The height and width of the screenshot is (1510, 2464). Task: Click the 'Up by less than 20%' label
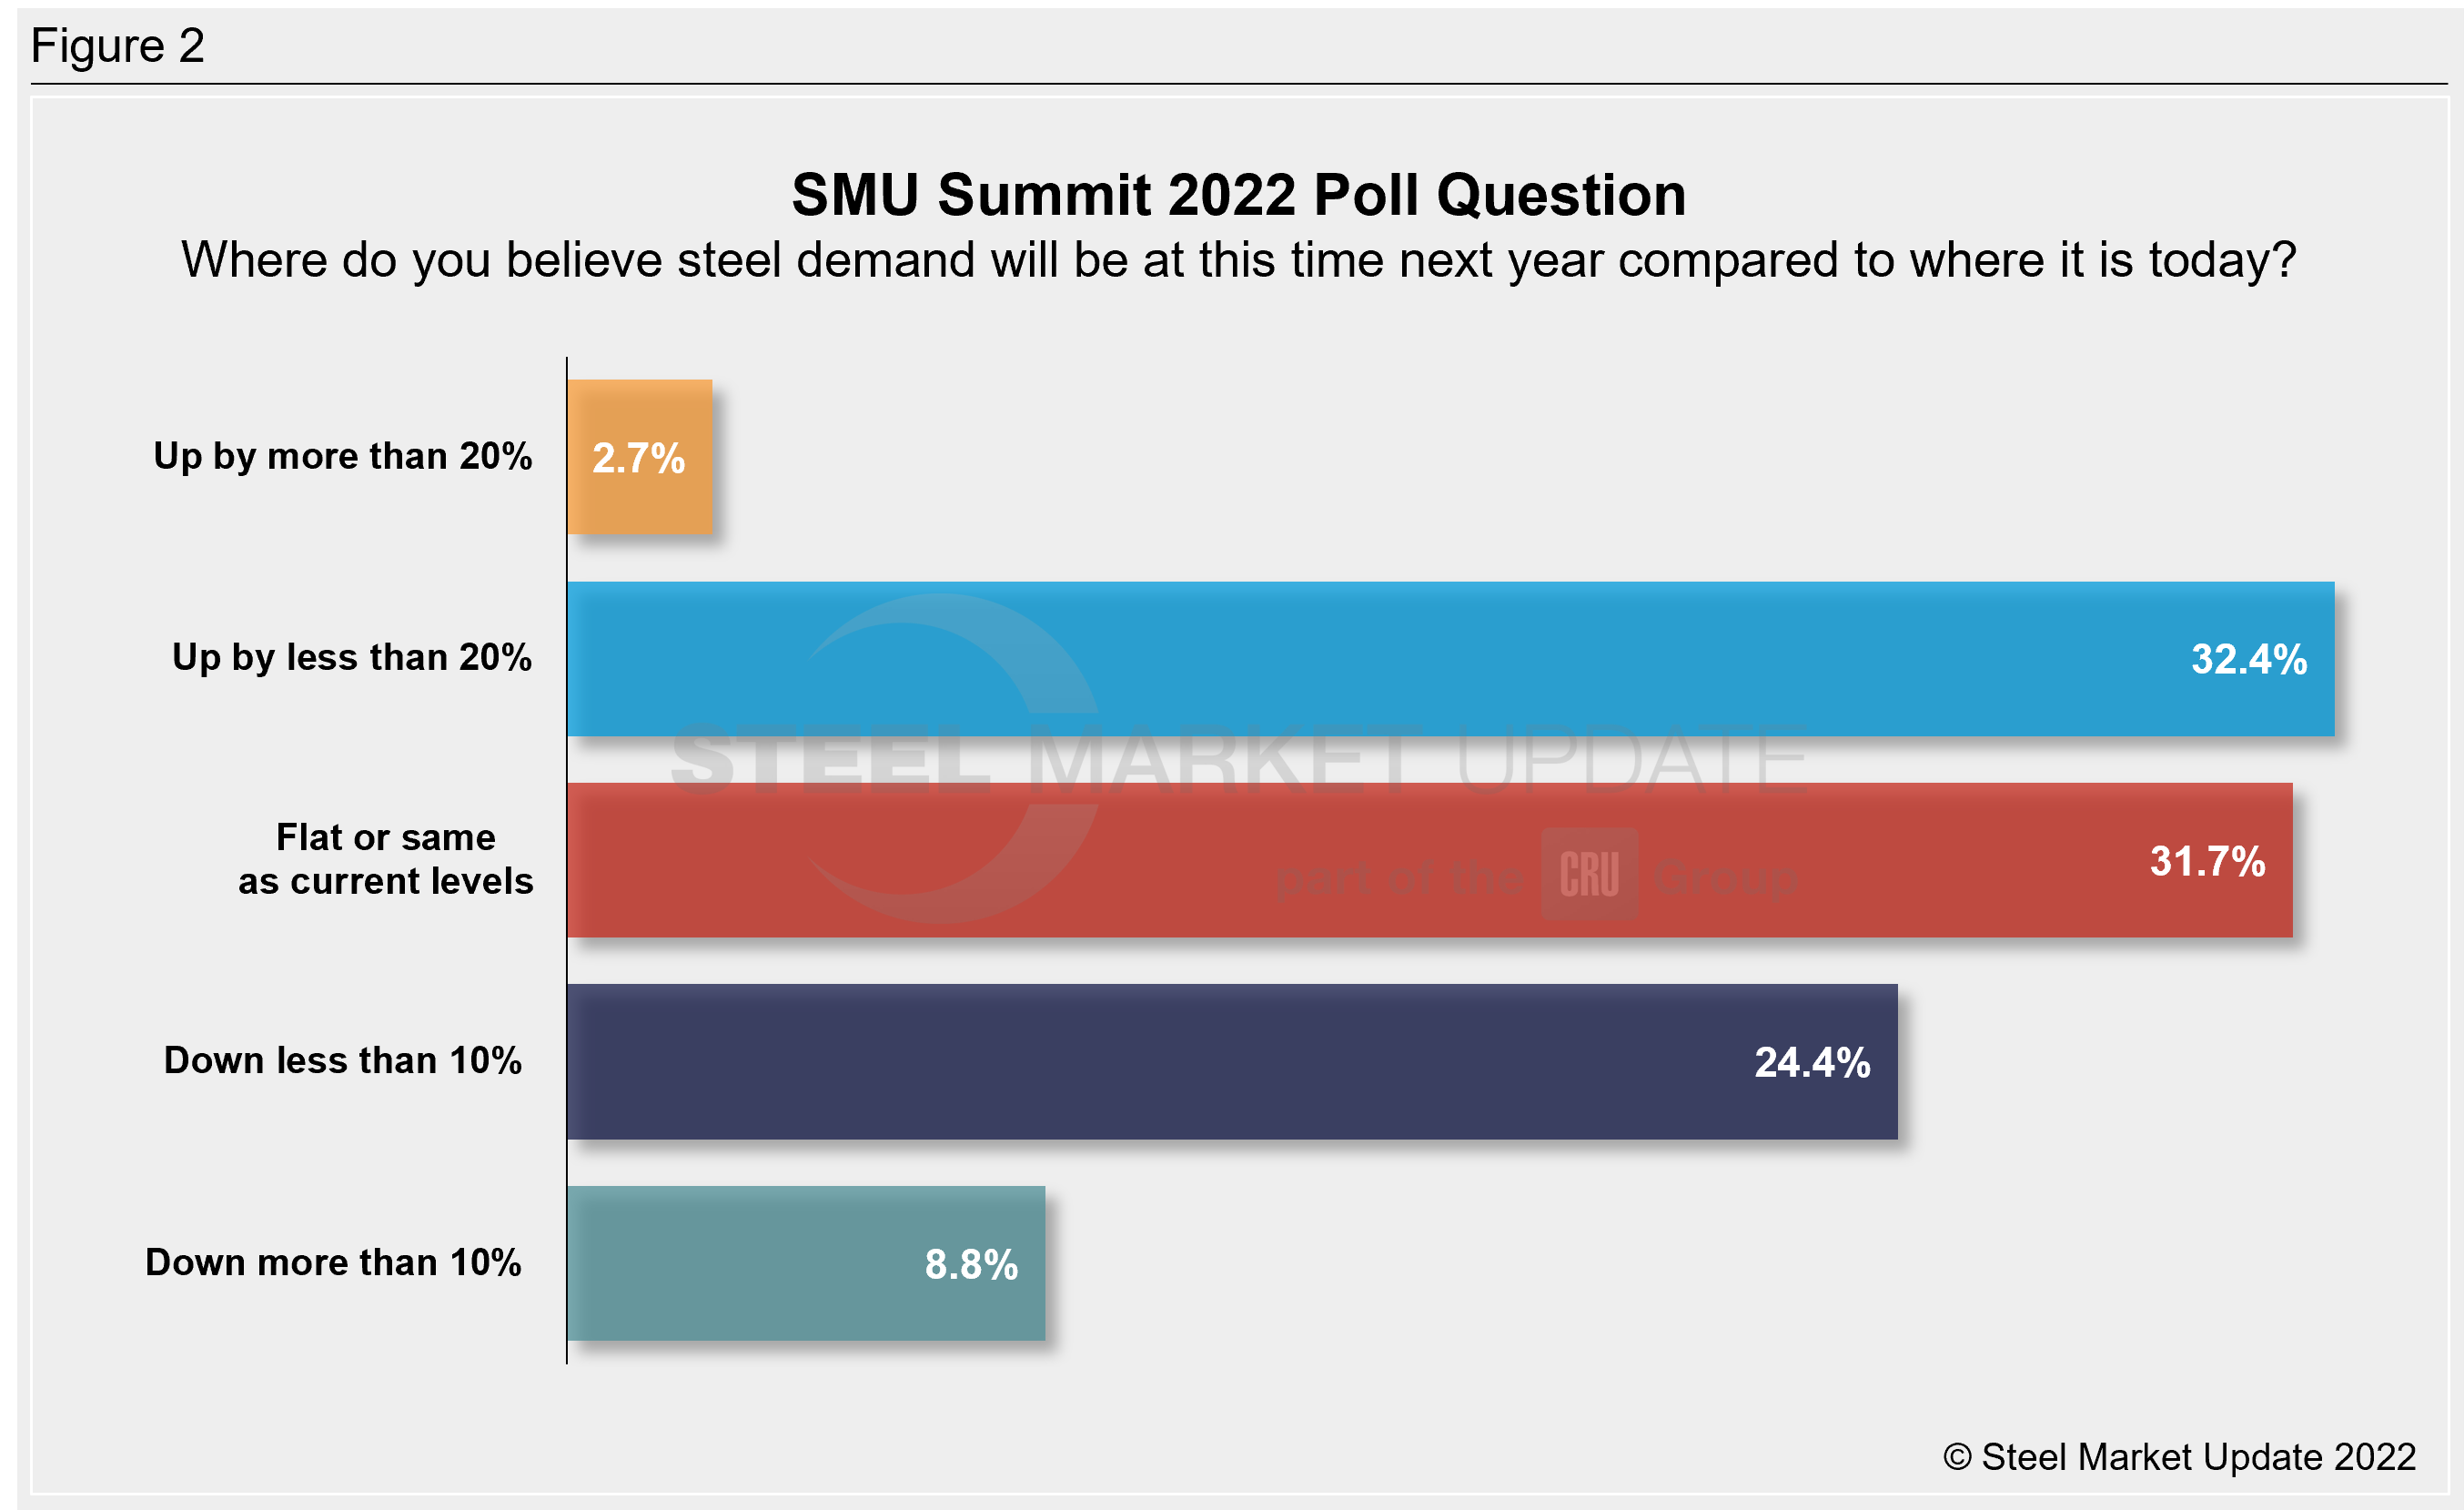coord(351,658)
